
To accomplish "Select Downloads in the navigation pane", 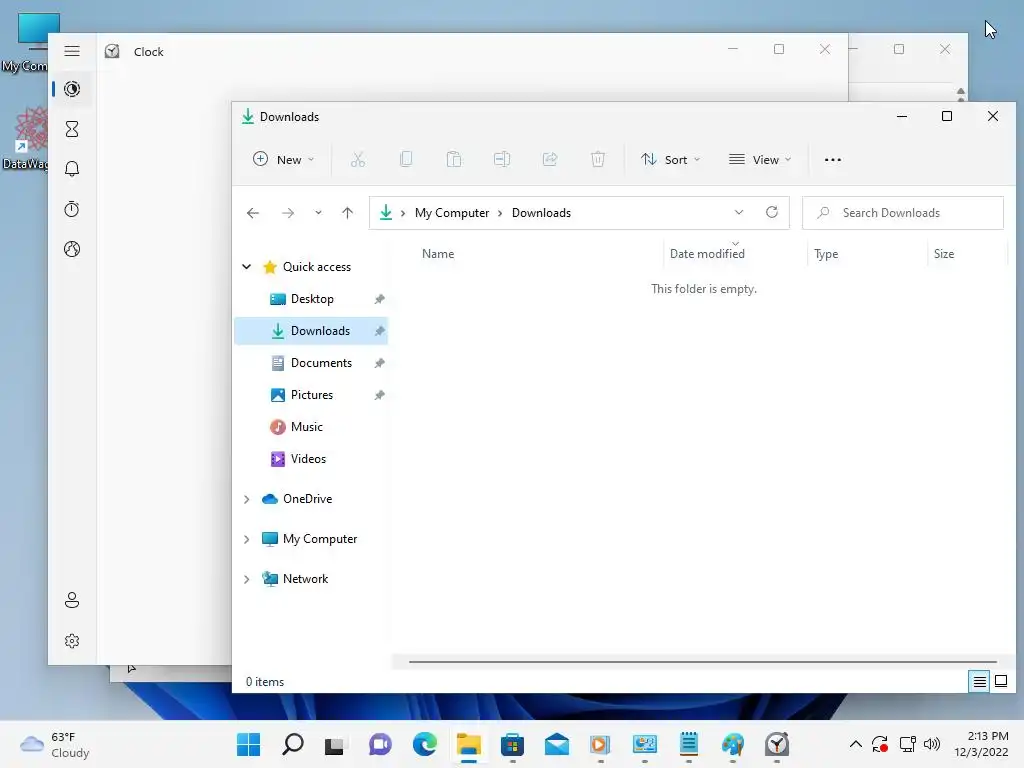I will coord(312,330).
